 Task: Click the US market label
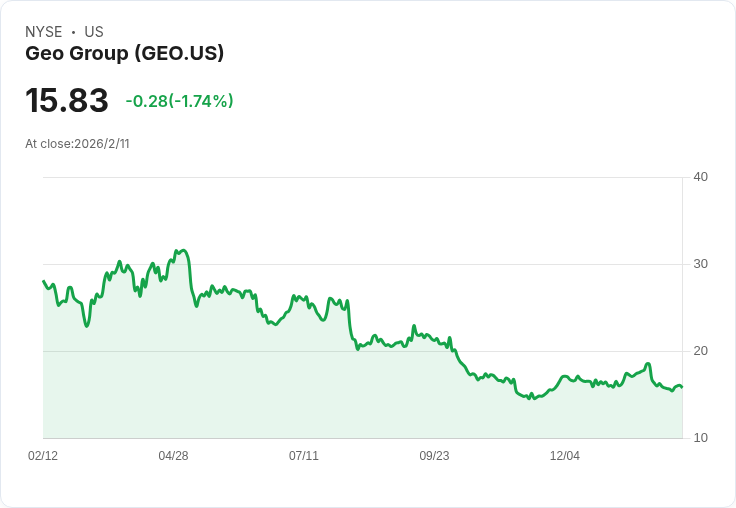tap(94, 32)
